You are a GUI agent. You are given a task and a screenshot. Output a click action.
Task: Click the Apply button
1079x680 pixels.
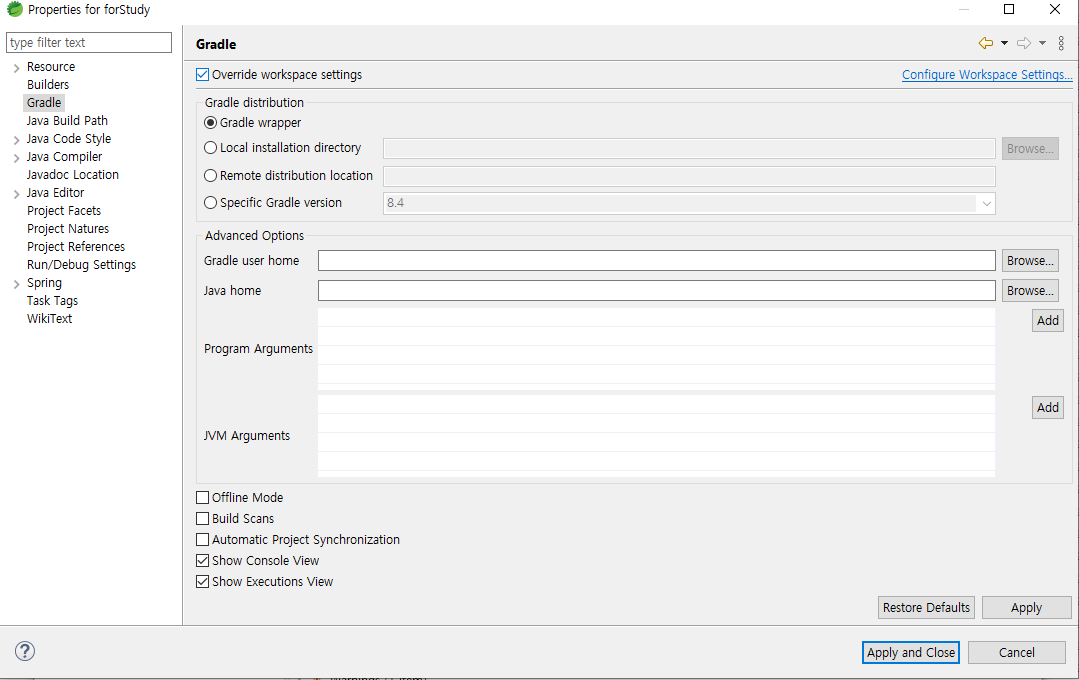pos(1026,608)
